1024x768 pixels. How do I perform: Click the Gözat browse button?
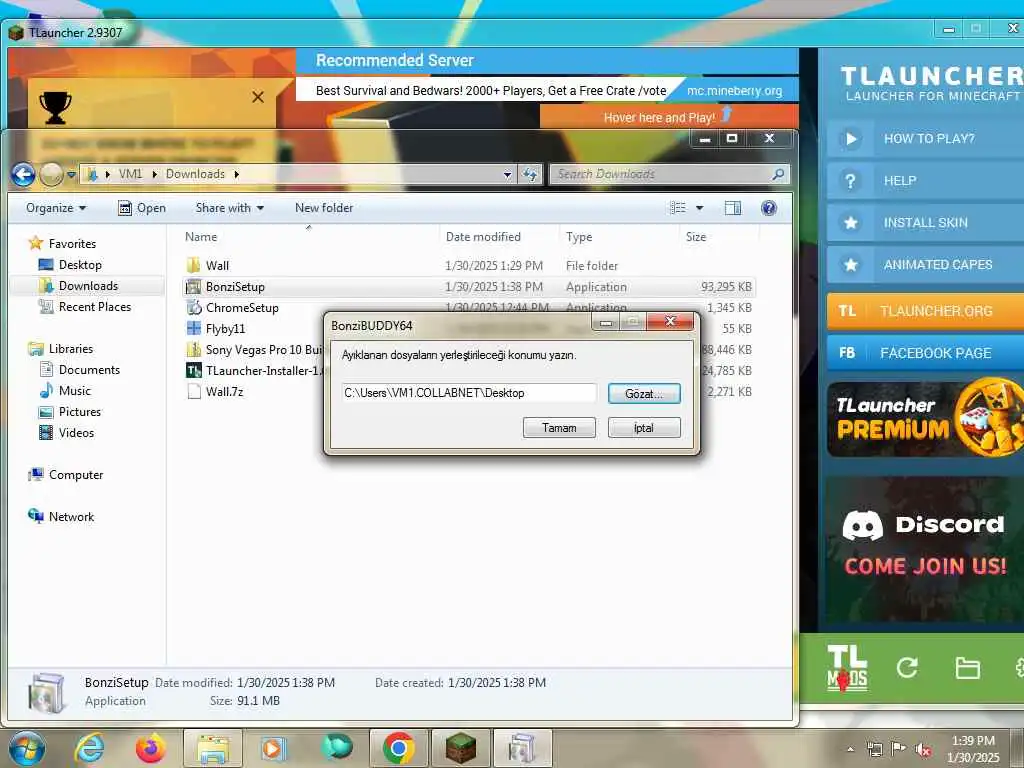pyautogui.click(x=644, y=394)
